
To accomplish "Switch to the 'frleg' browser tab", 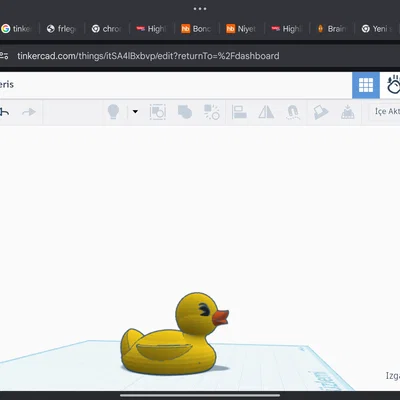I will 62,29.
